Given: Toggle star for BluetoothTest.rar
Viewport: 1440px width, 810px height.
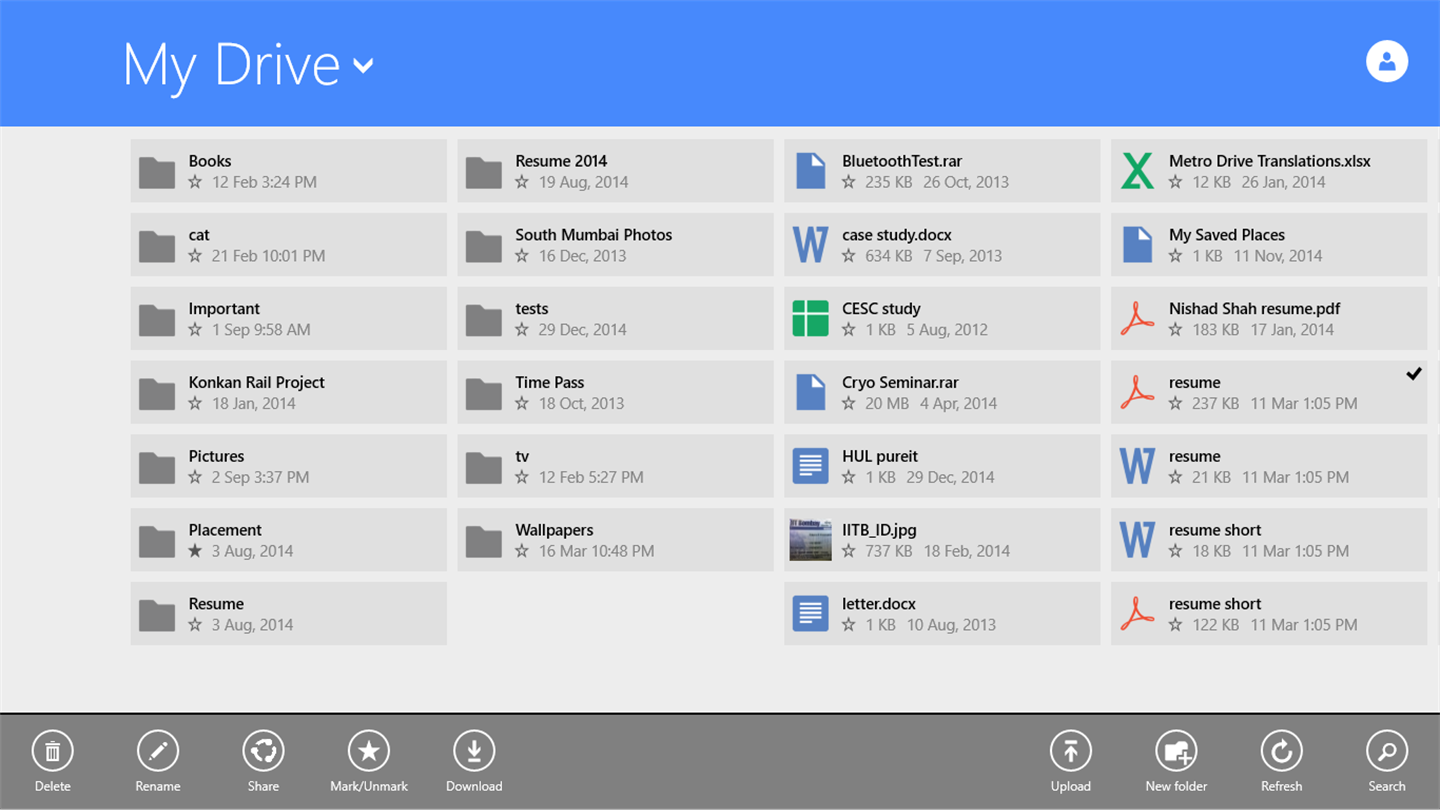Looking at the screenshot, I should click(849, 182).
